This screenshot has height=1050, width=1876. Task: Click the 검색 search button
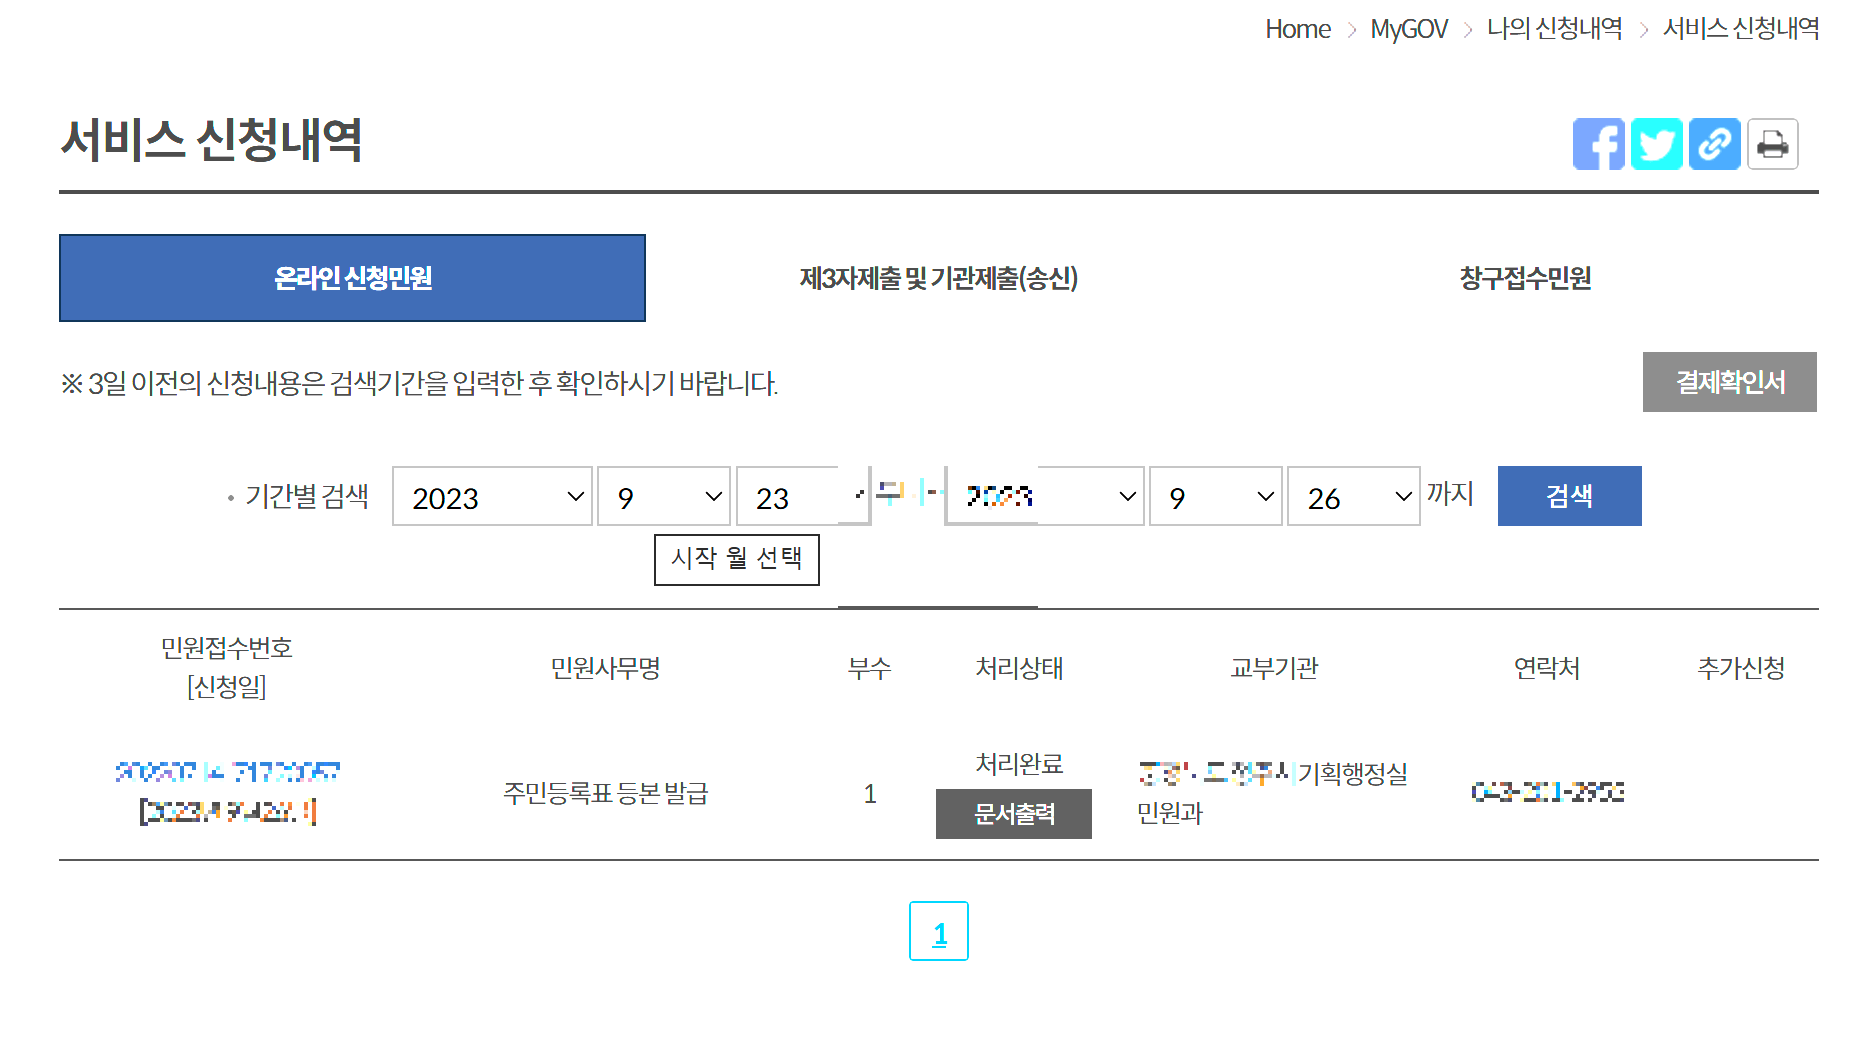[1569, 496]
